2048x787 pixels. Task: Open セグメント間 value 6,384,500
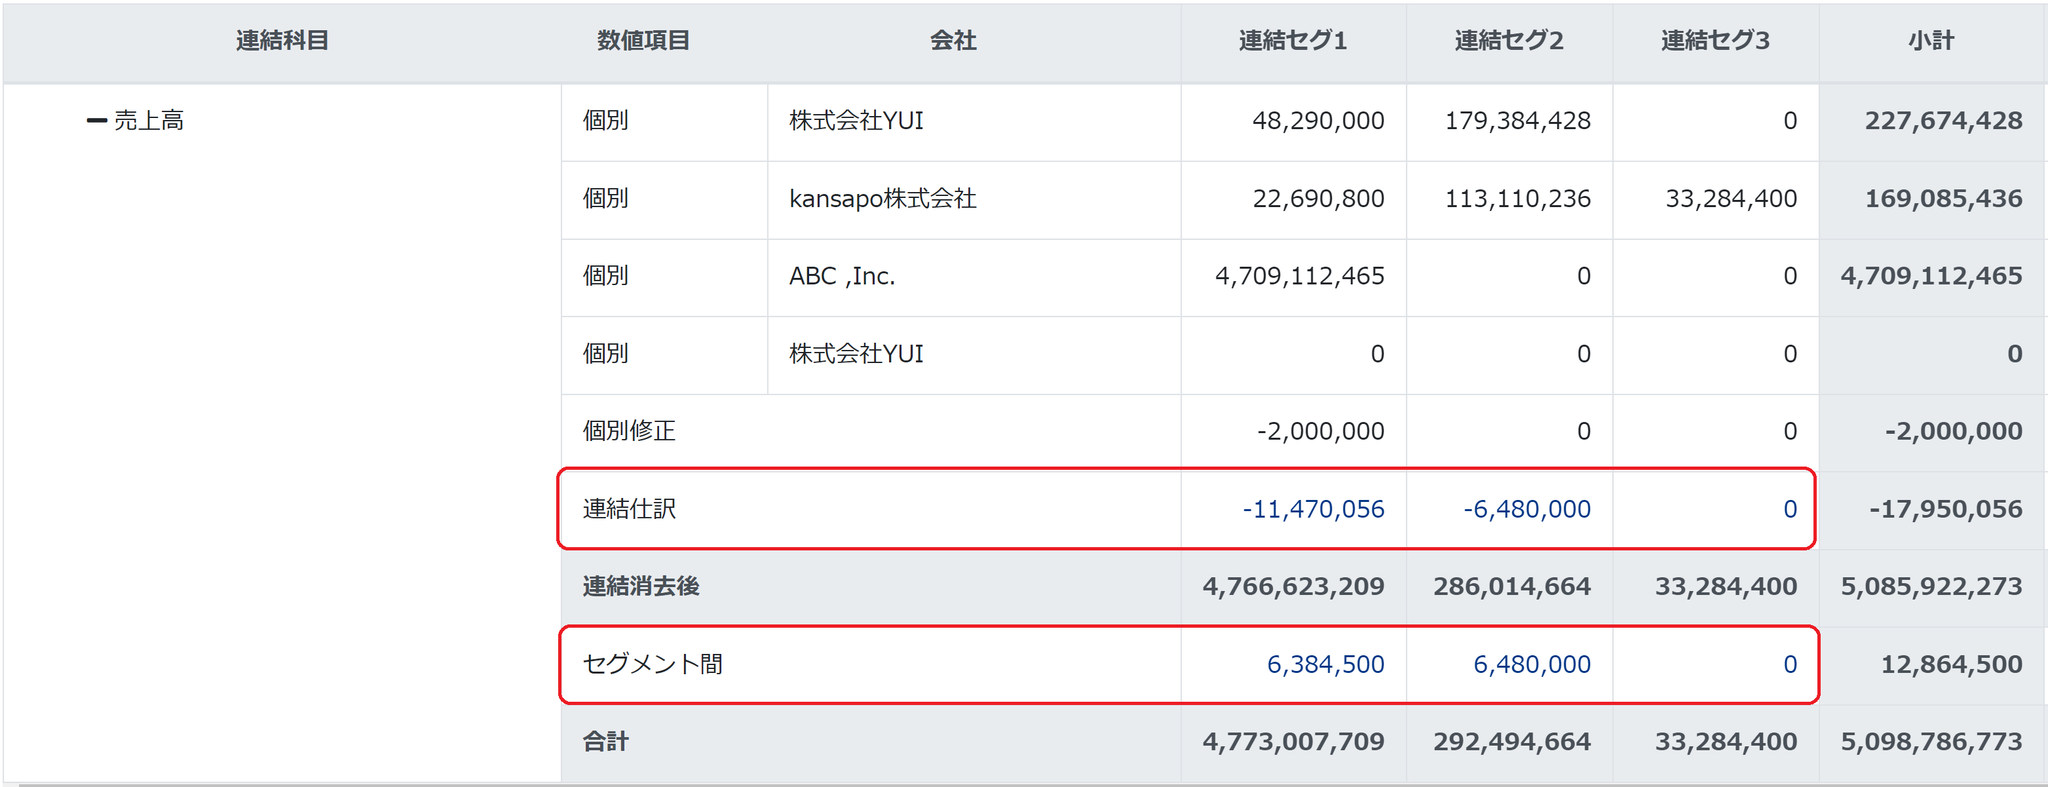[1325, 664]
